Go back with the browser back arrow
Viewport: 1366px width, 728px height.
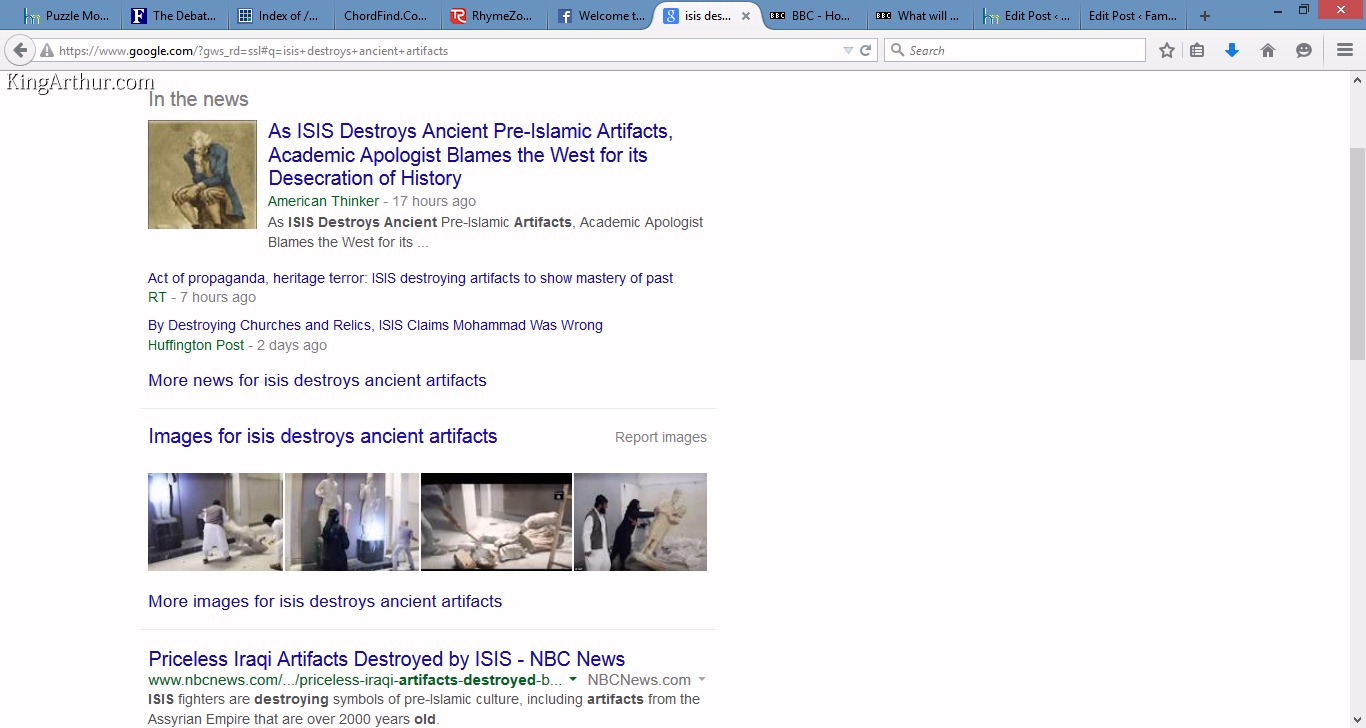(x=20, y=50)
